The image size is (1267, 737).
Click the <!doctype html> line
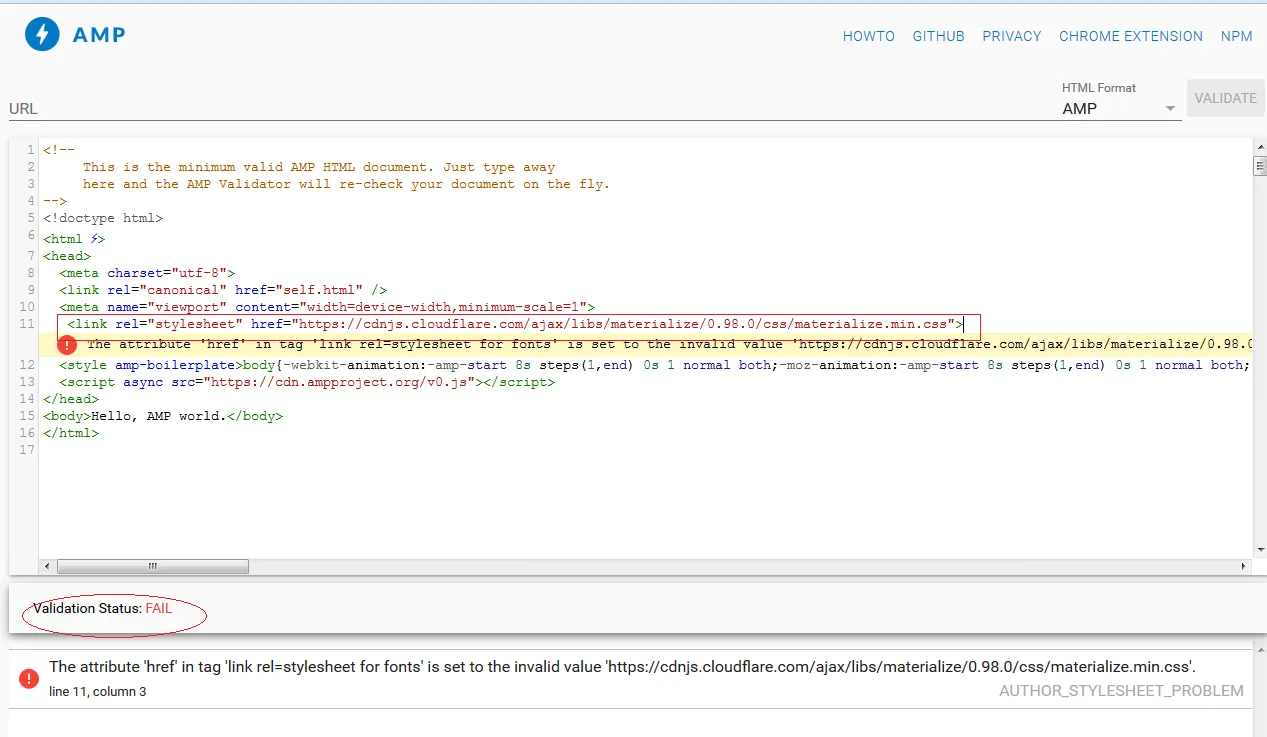click(x=103, y=217)
